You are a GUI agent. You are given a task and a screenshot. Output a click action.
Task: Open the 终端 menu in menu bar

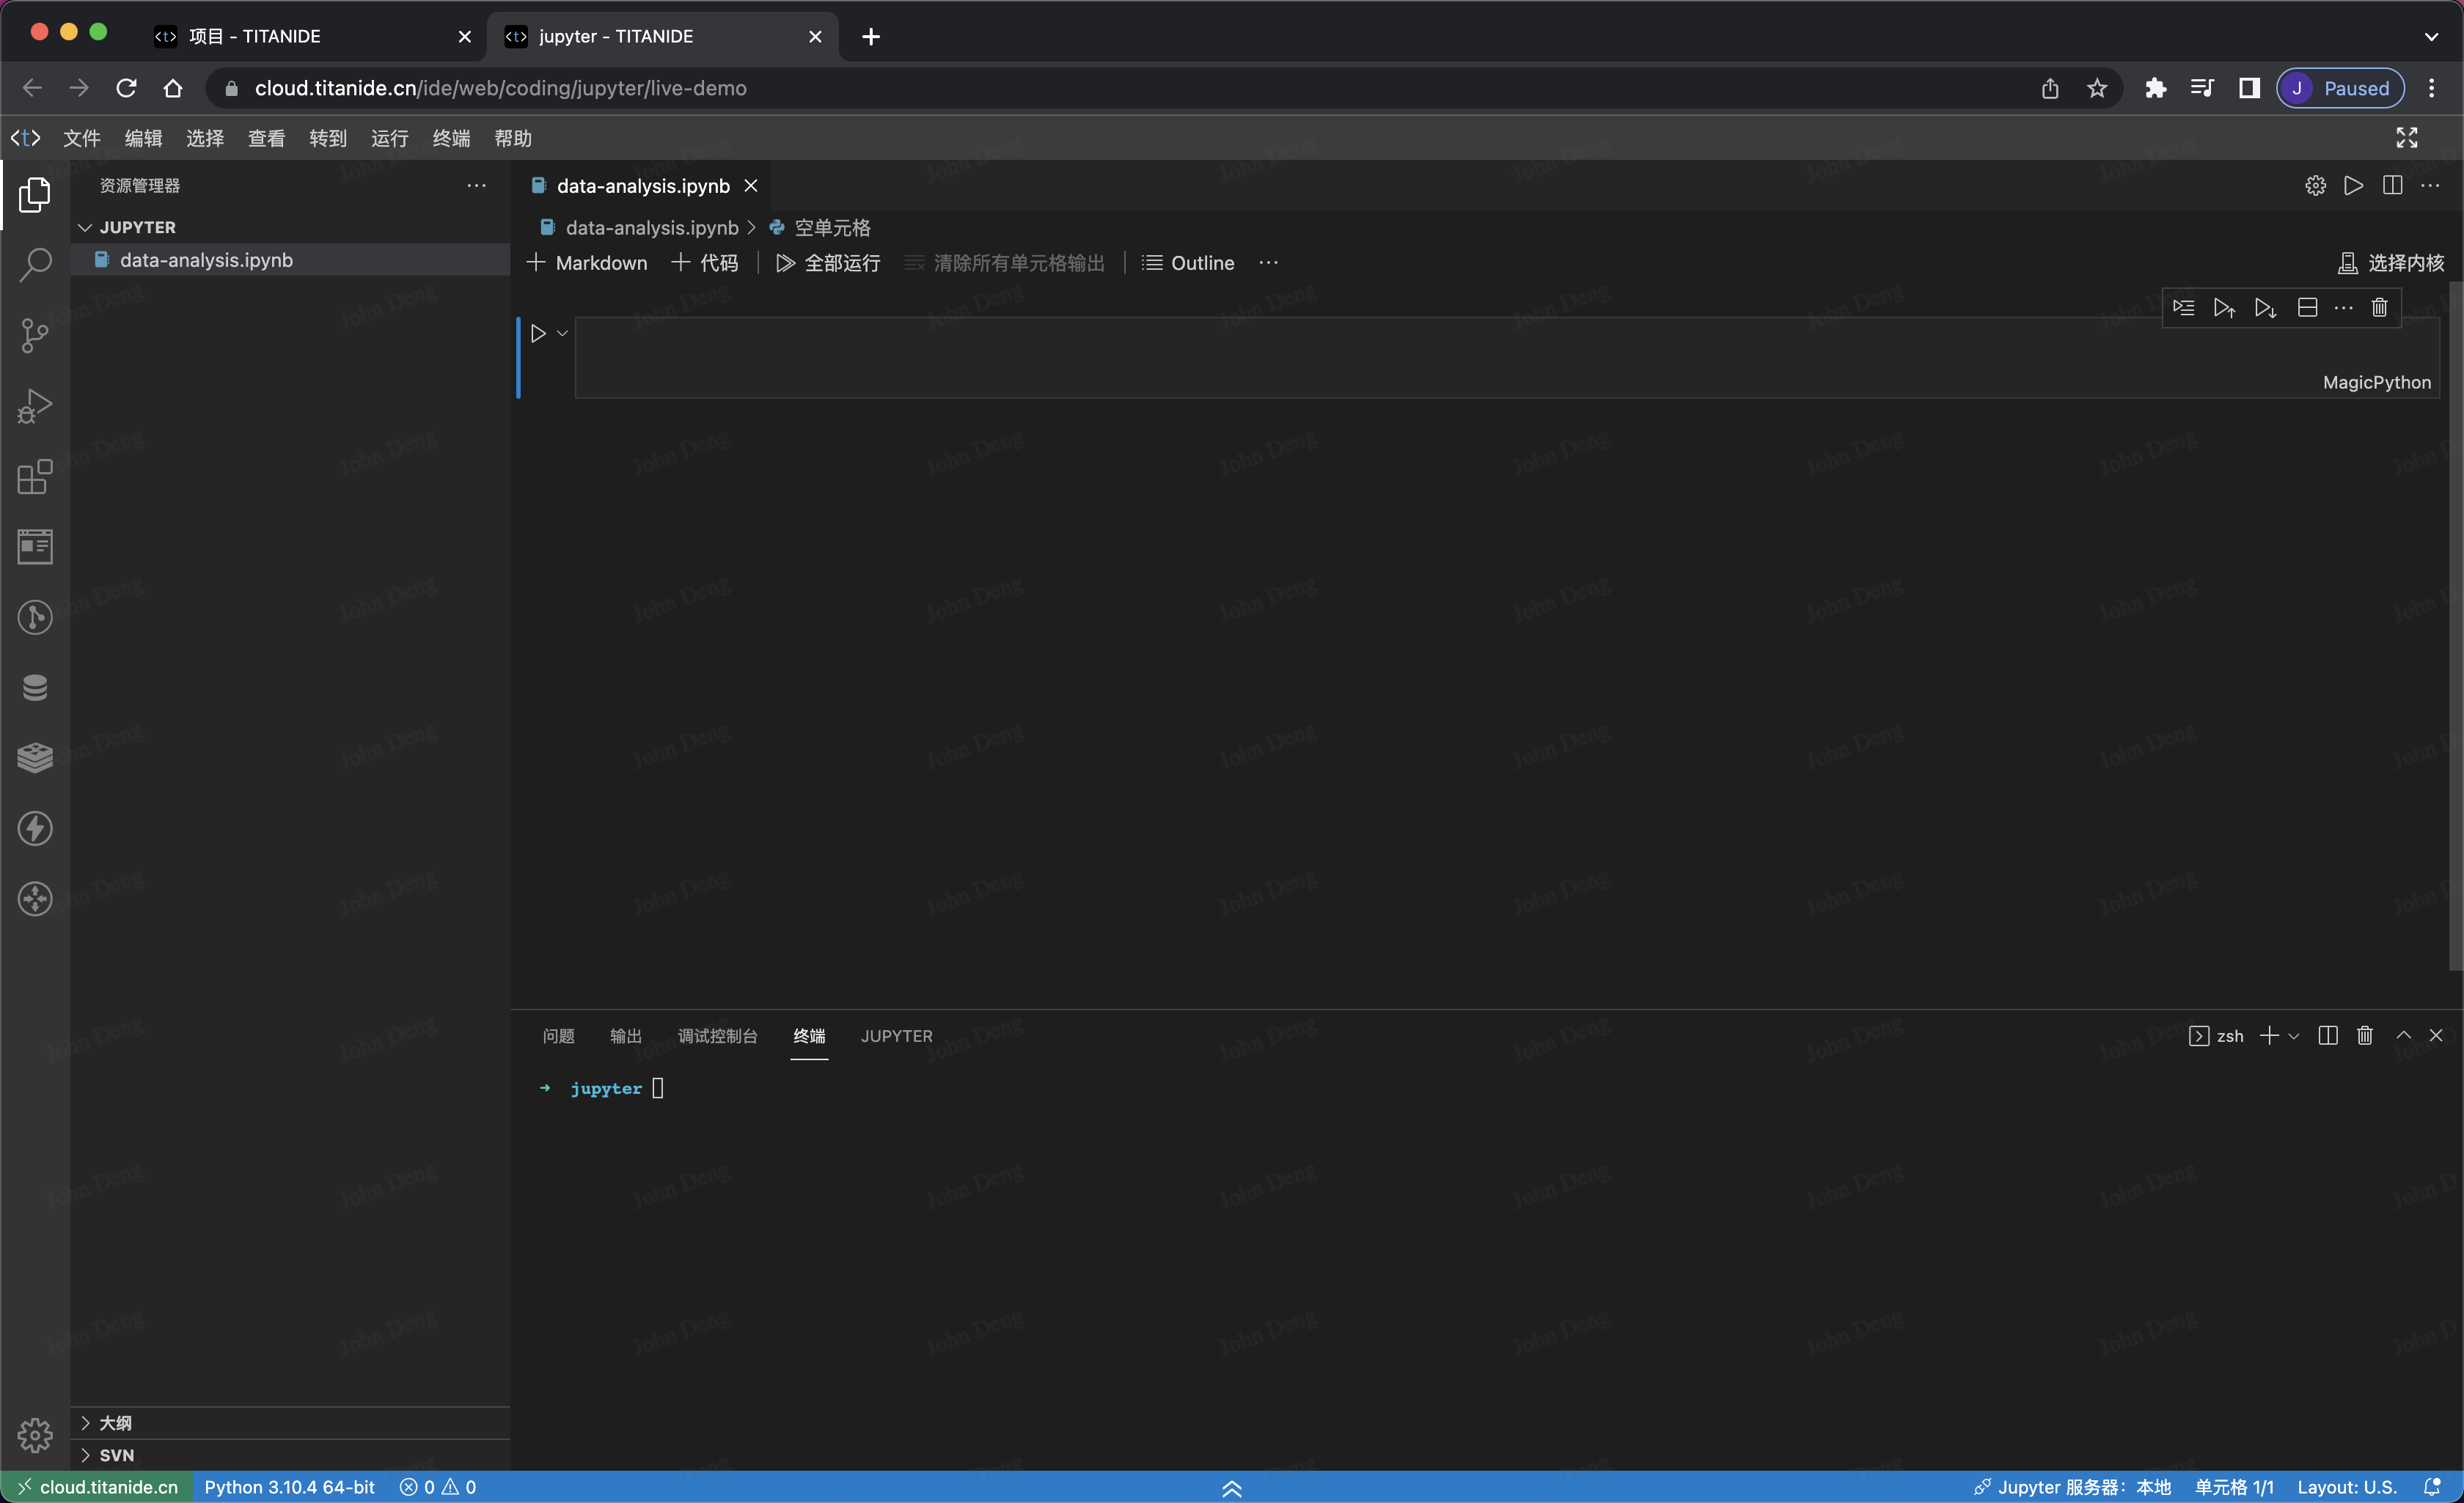point(451,138)
